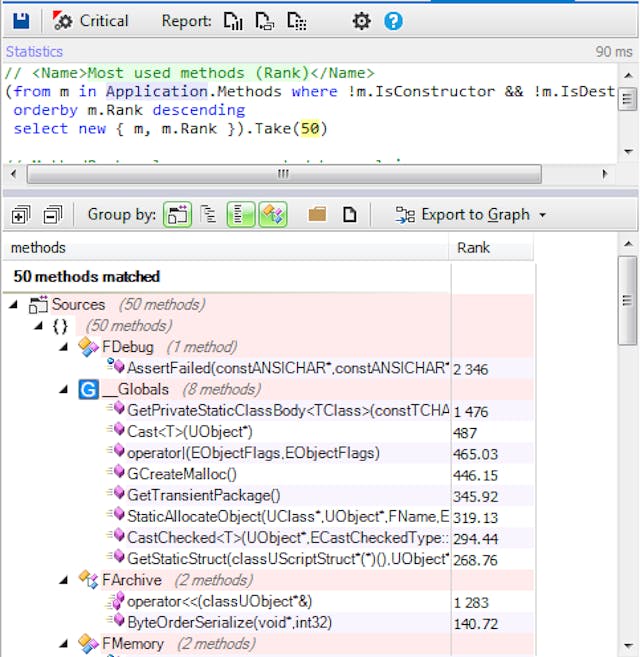Click the third Report icon
Image resolution: width=640 pixels, height=657 pixels.
(297, 21)
